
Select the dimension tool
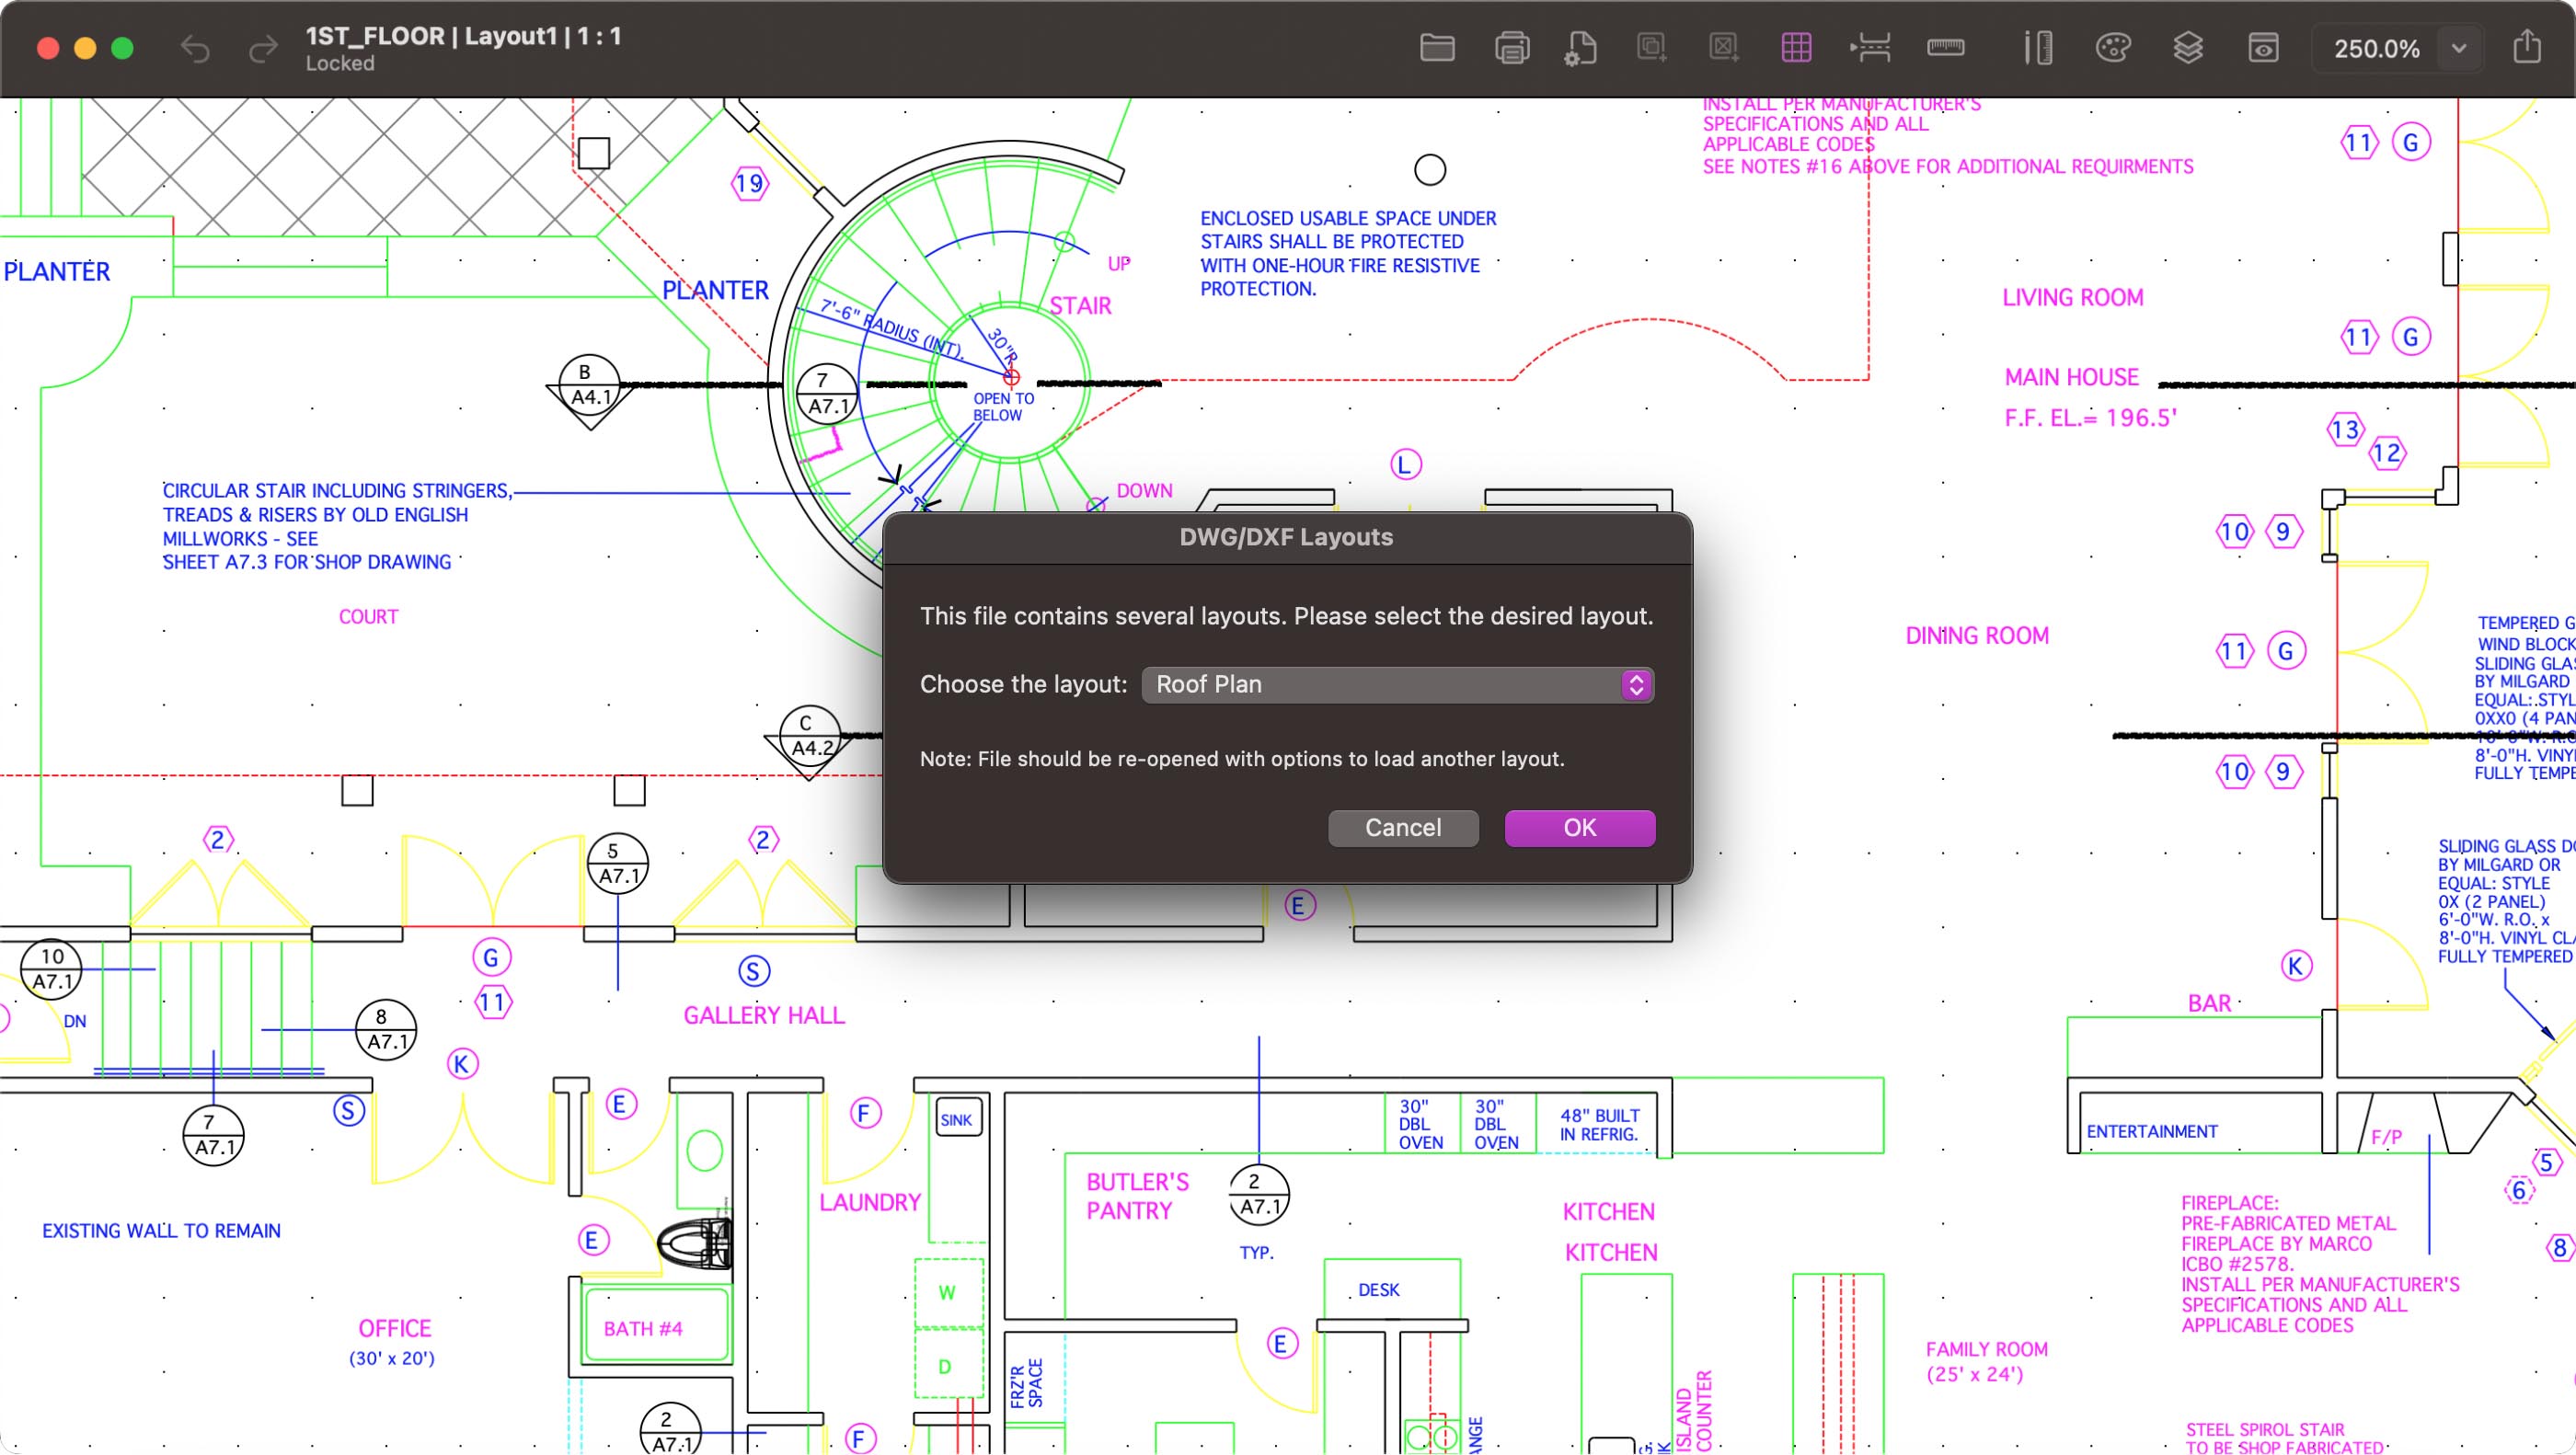[x=1869, y=47]
